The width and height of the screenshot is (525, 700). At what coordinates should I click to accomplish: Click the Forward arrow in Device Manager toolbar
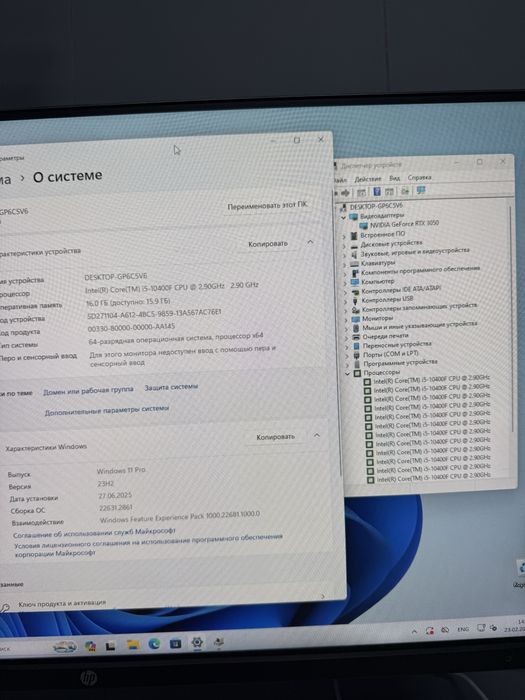click(x=346, y=193)
